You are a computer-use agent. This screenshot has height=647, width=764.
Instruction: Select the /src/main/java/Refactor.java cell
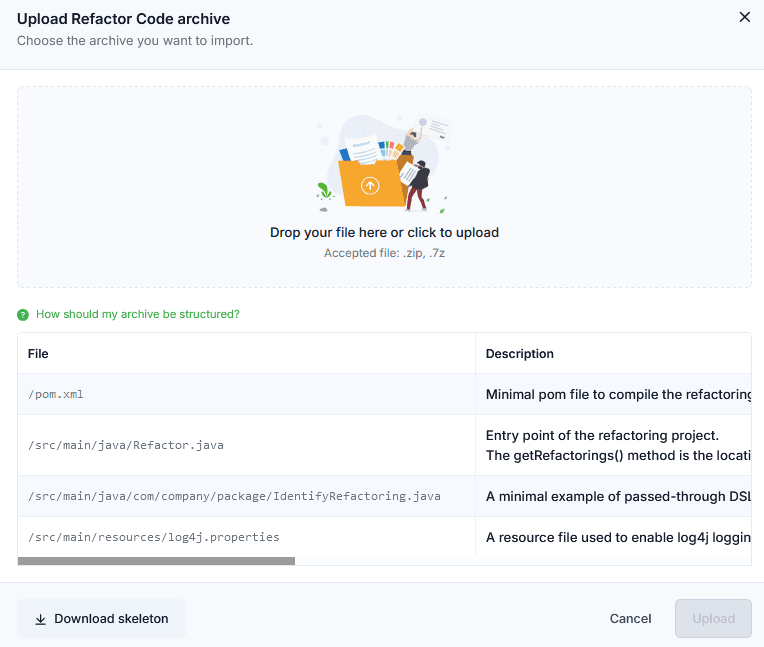click(x=247, y=445)
